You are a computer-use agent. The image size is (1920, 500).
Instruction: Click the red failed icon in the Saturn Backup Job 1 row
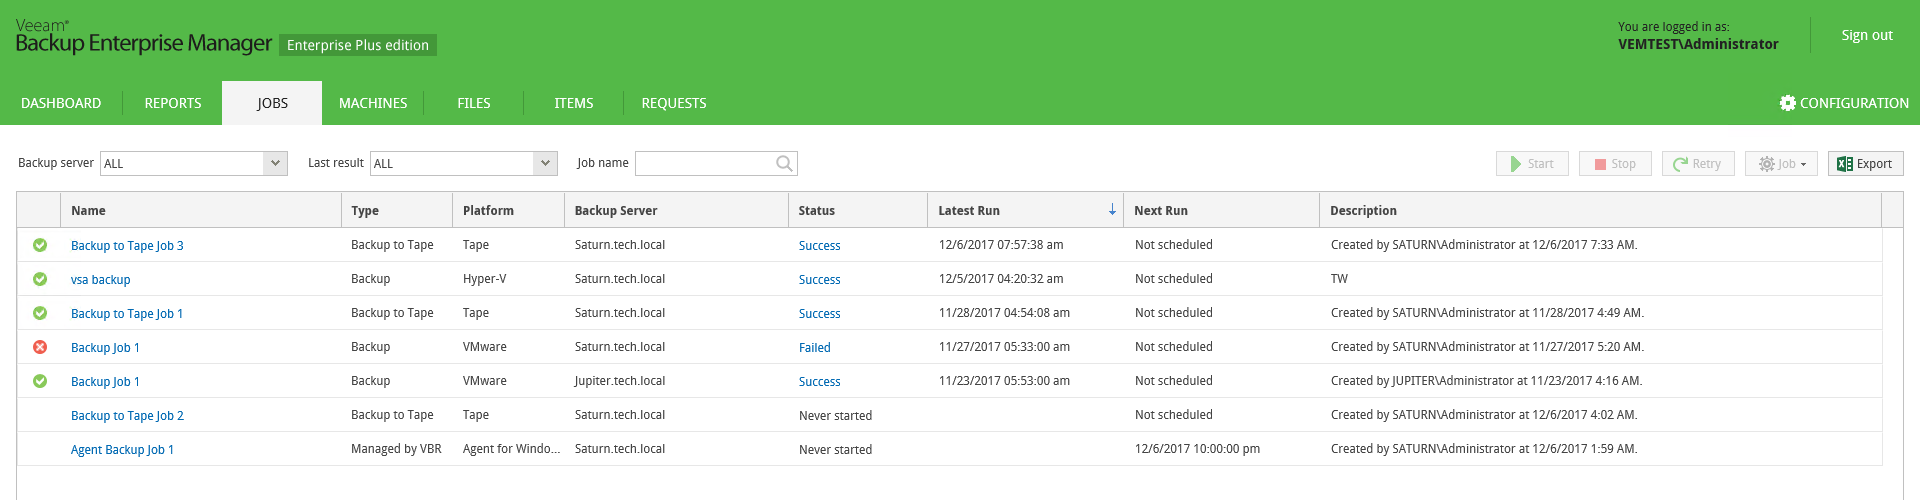[x=40, y=347]
